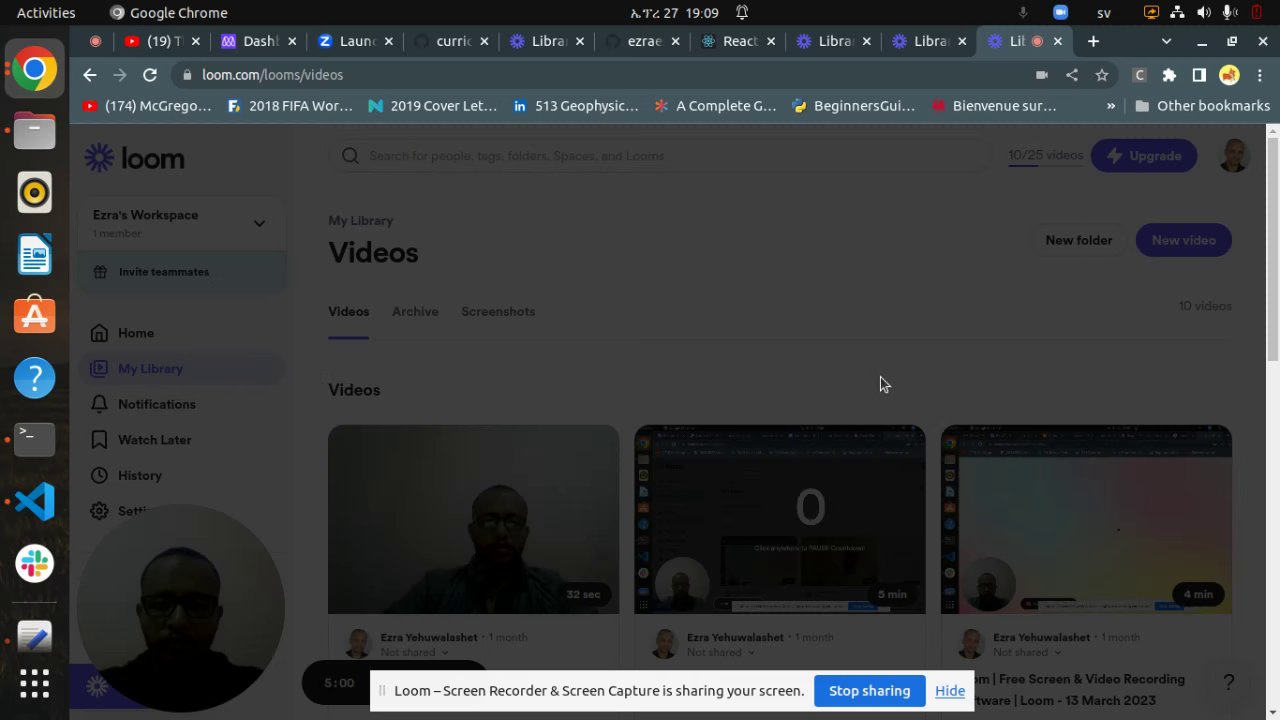
Task: Click volume icon in system tray
Action: [1203, 13]
